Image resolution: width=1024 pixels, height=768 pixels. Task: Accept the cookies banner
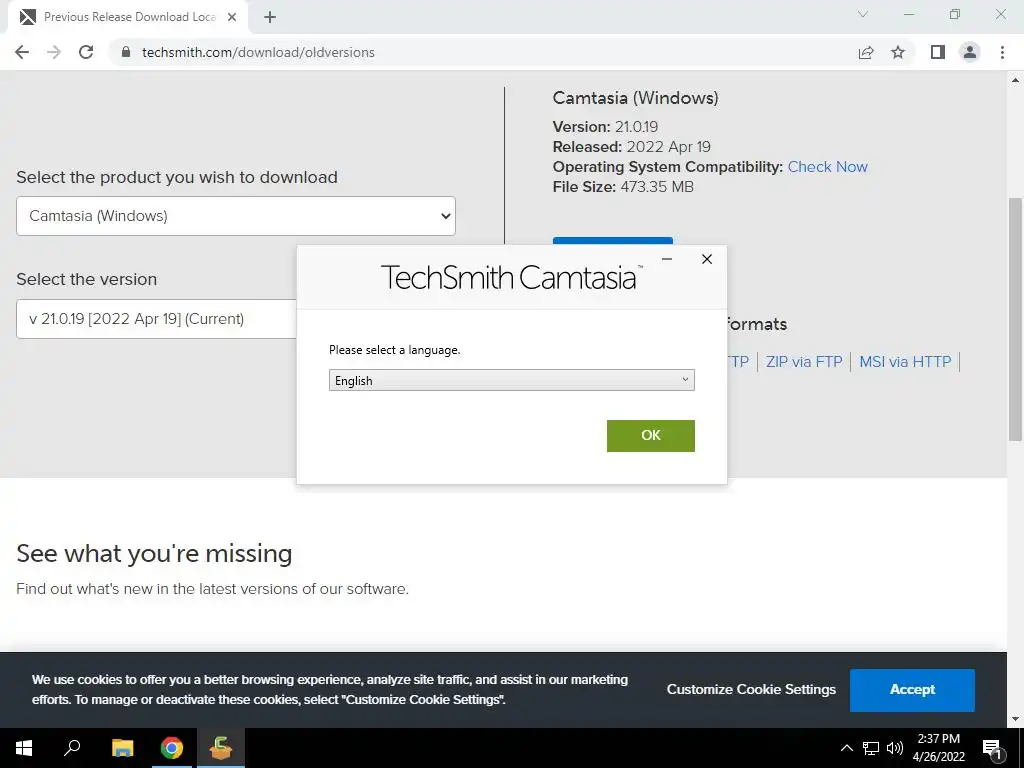[x=912, y=690]
